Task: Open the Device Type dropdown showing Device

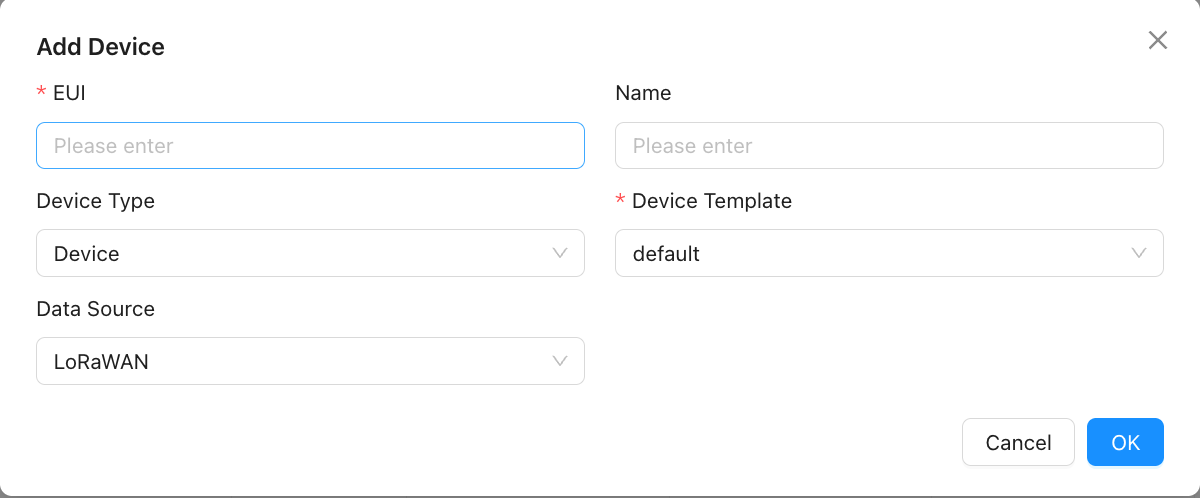Action: pyautogui.click(x=300, y=253)
